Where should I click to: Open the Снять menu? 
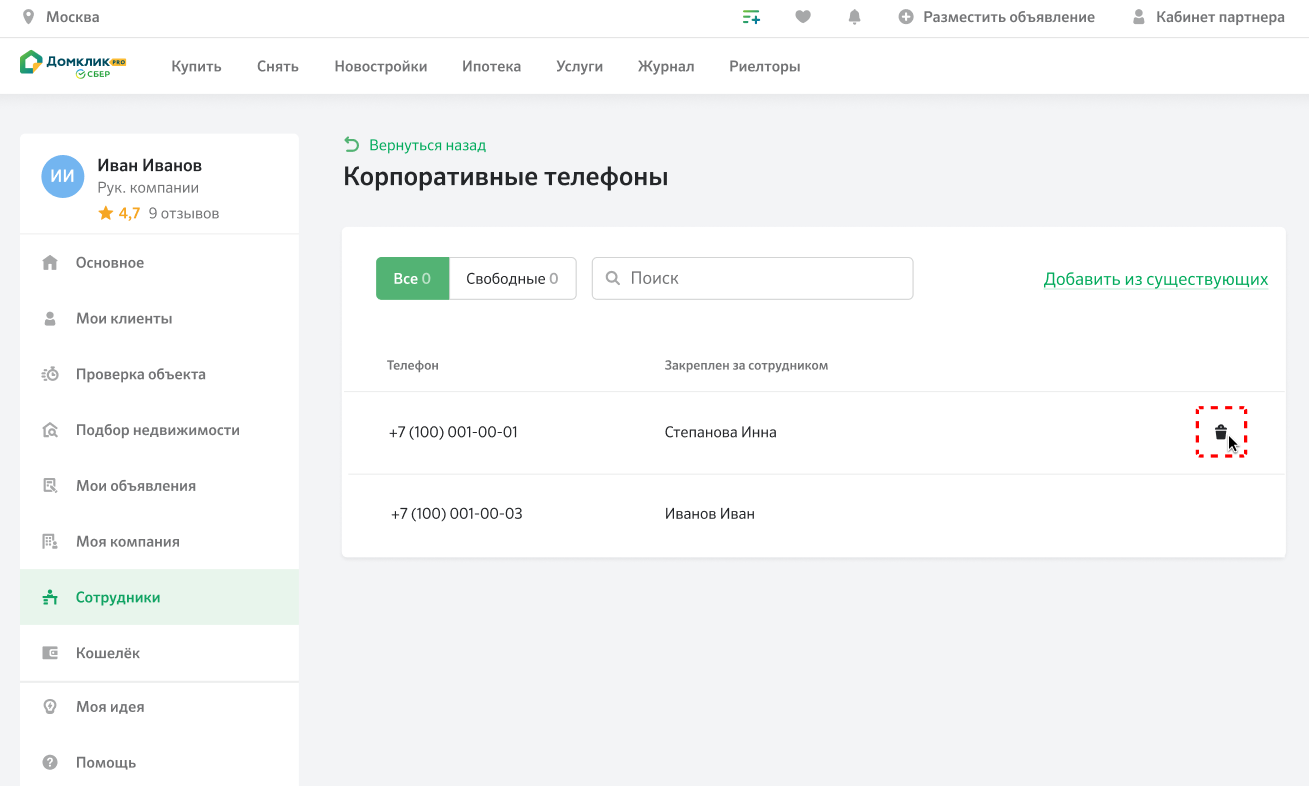point(278,67)
